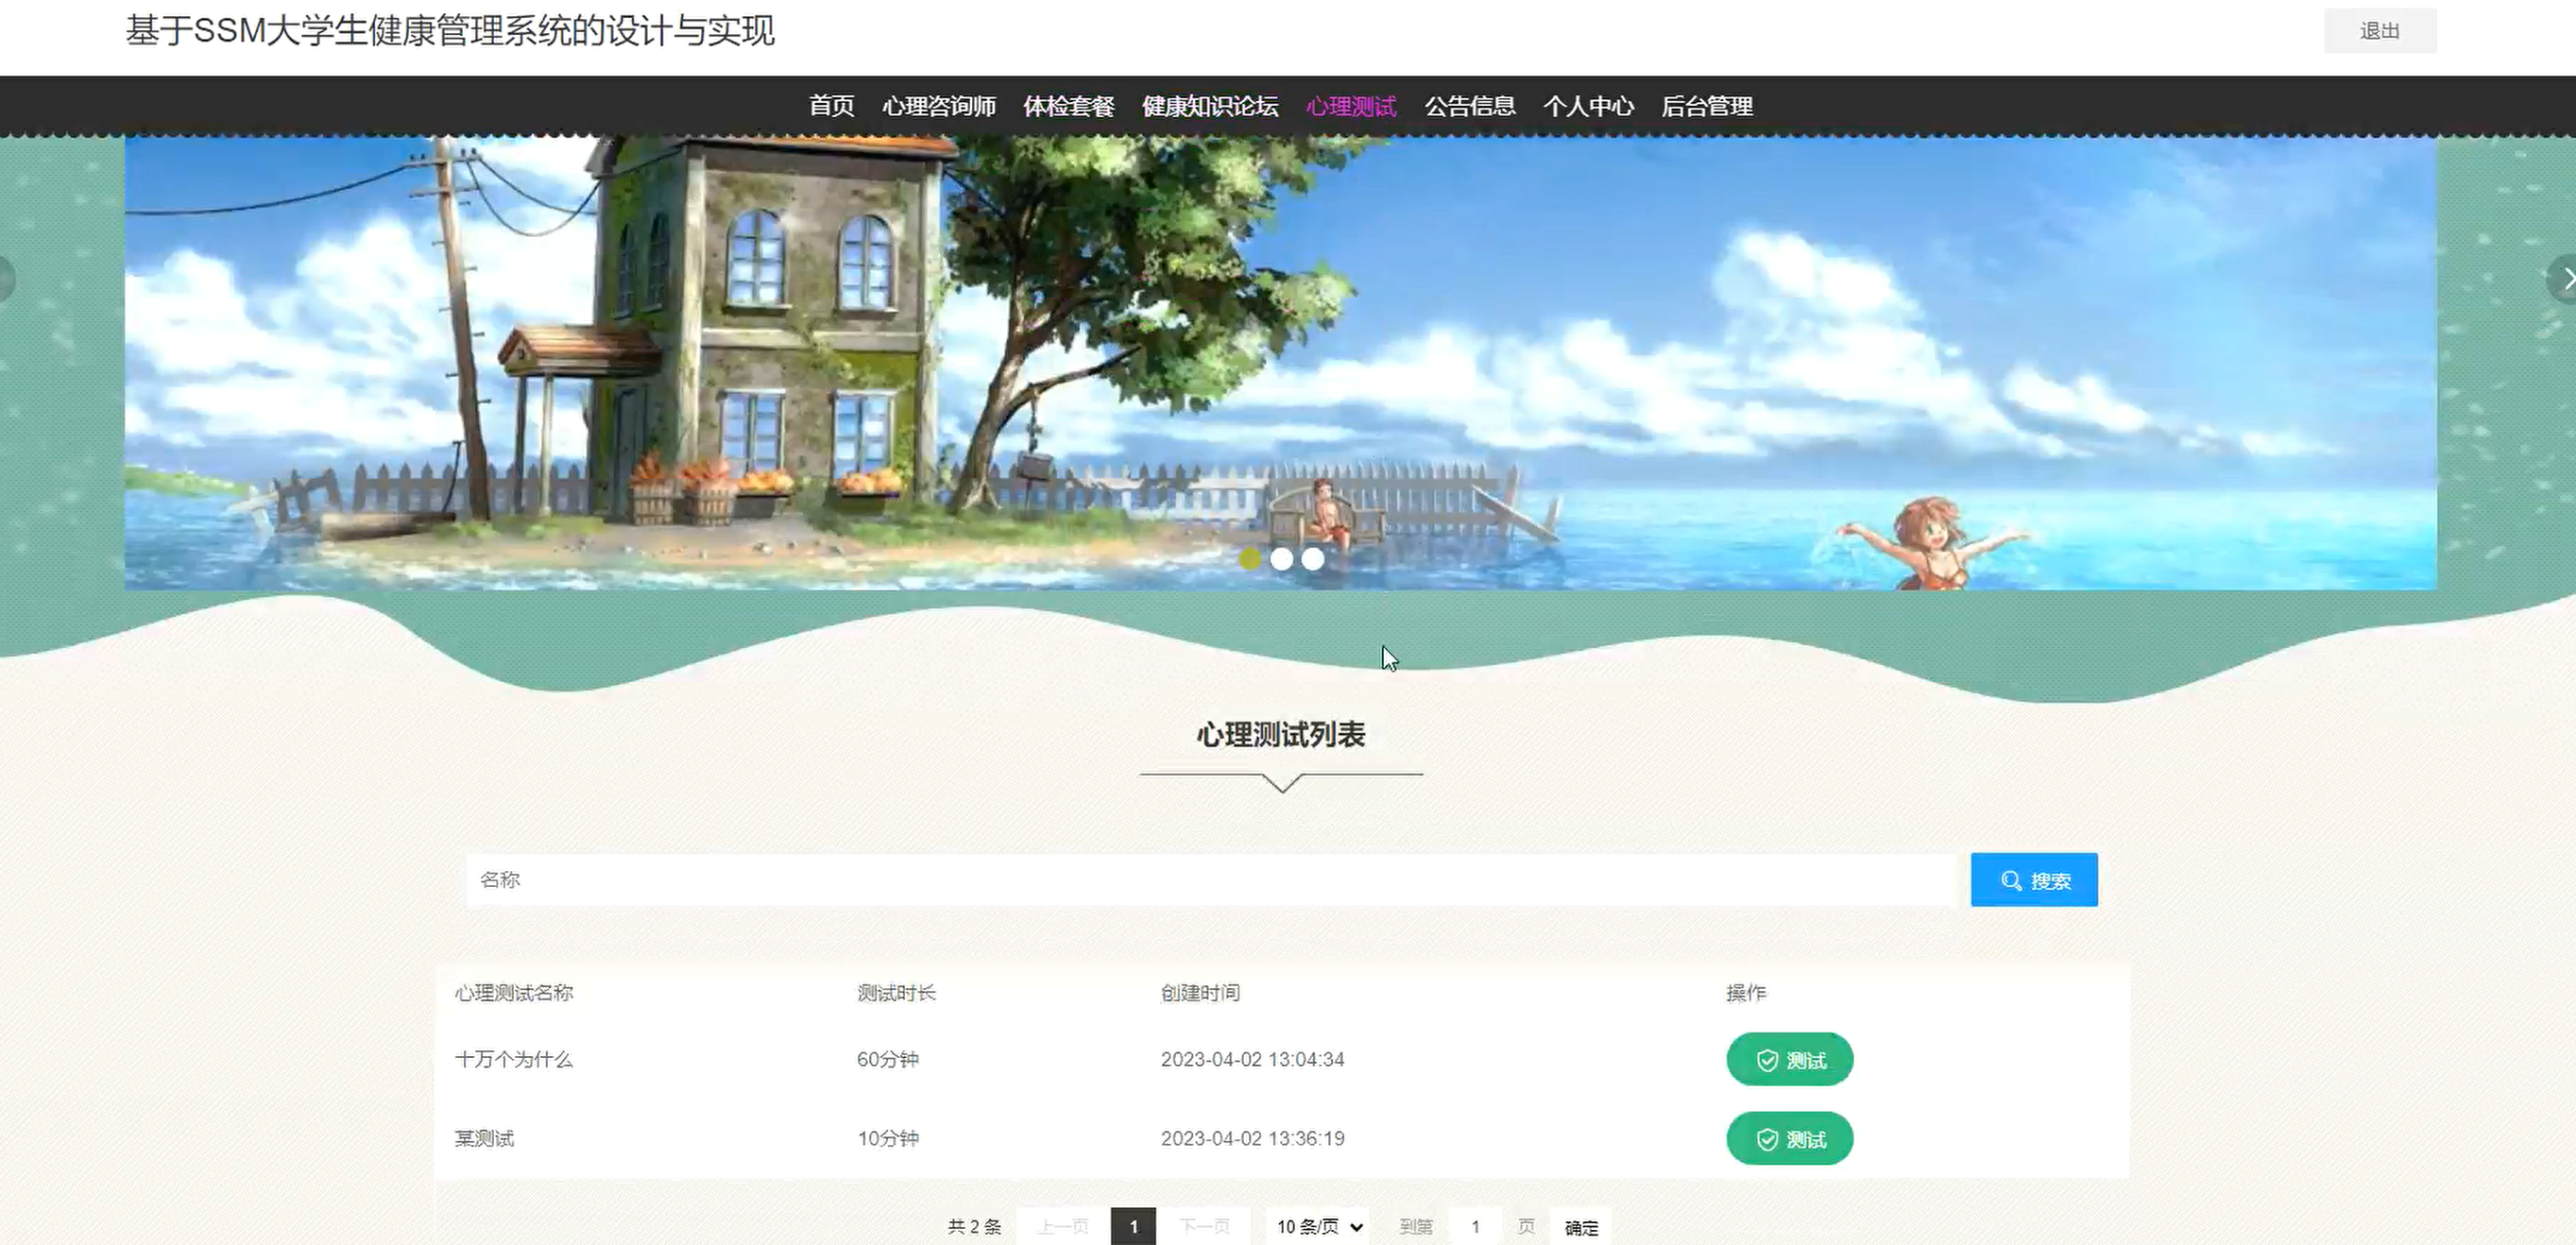Click the 10分钟 duration cell
Image resolution: width=2576 pixels, height=1245 pixels.
(x=888, y=1139)
